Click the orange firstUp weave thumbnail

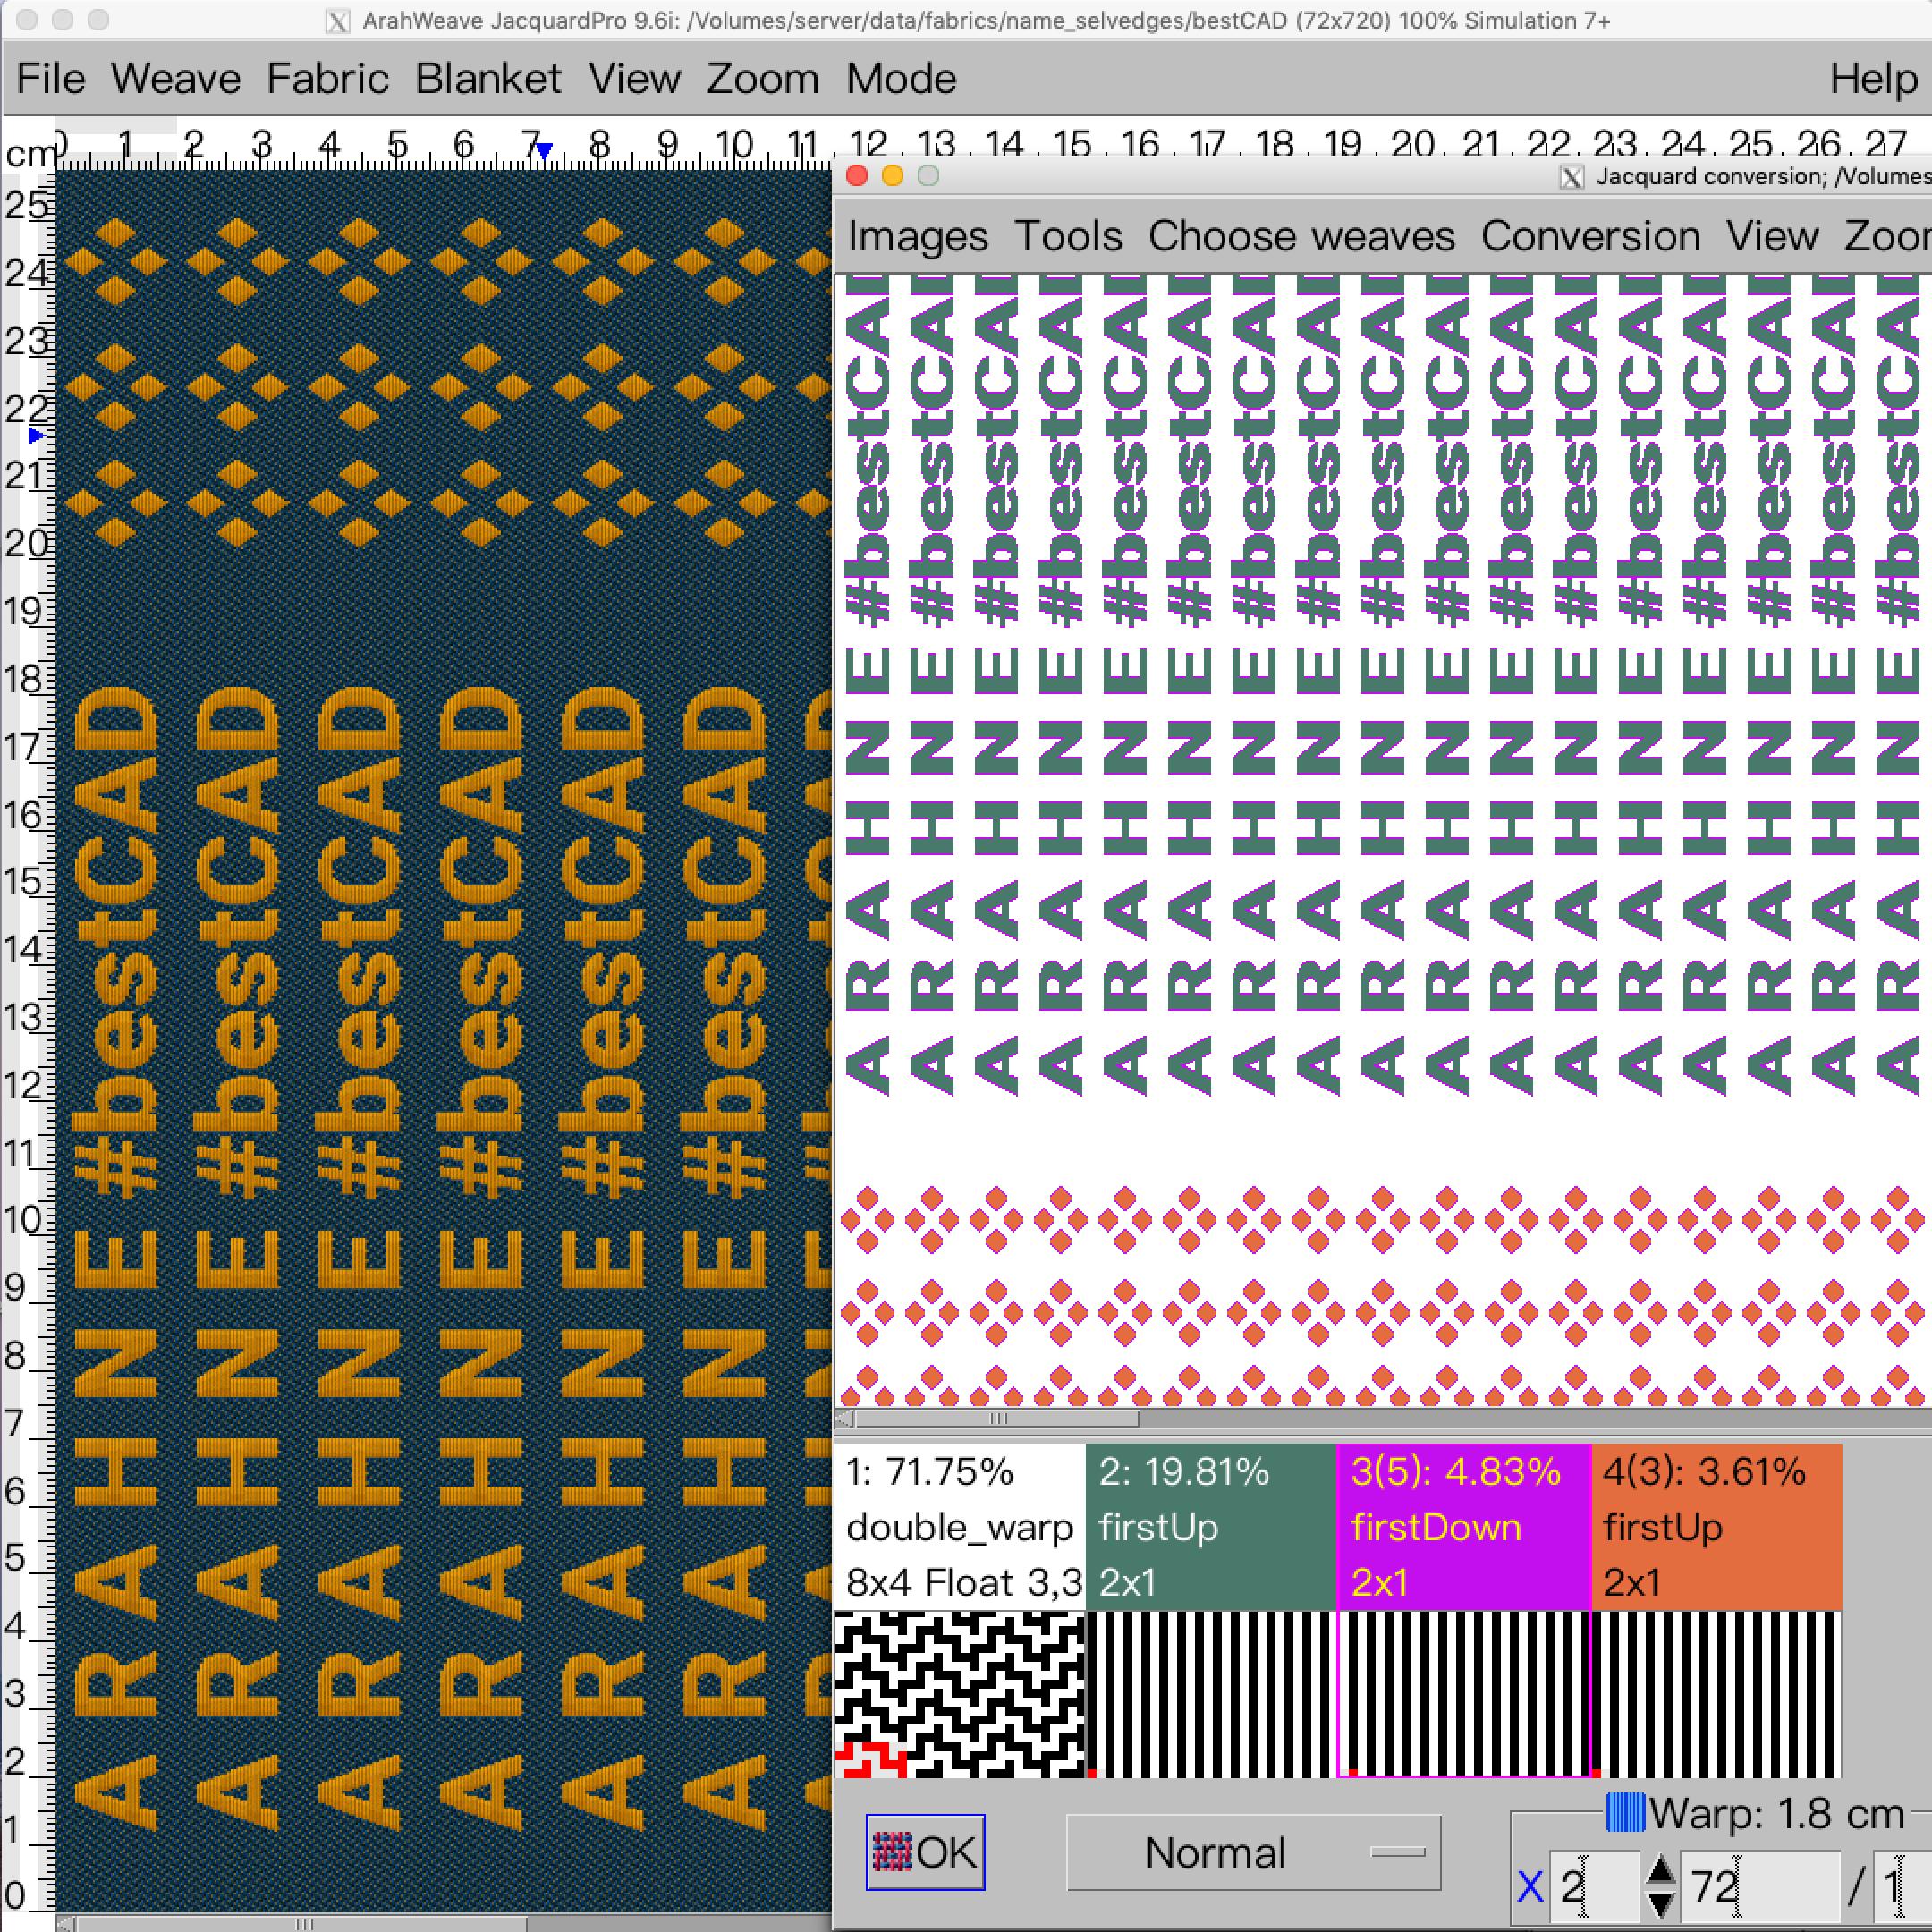1716,1694
